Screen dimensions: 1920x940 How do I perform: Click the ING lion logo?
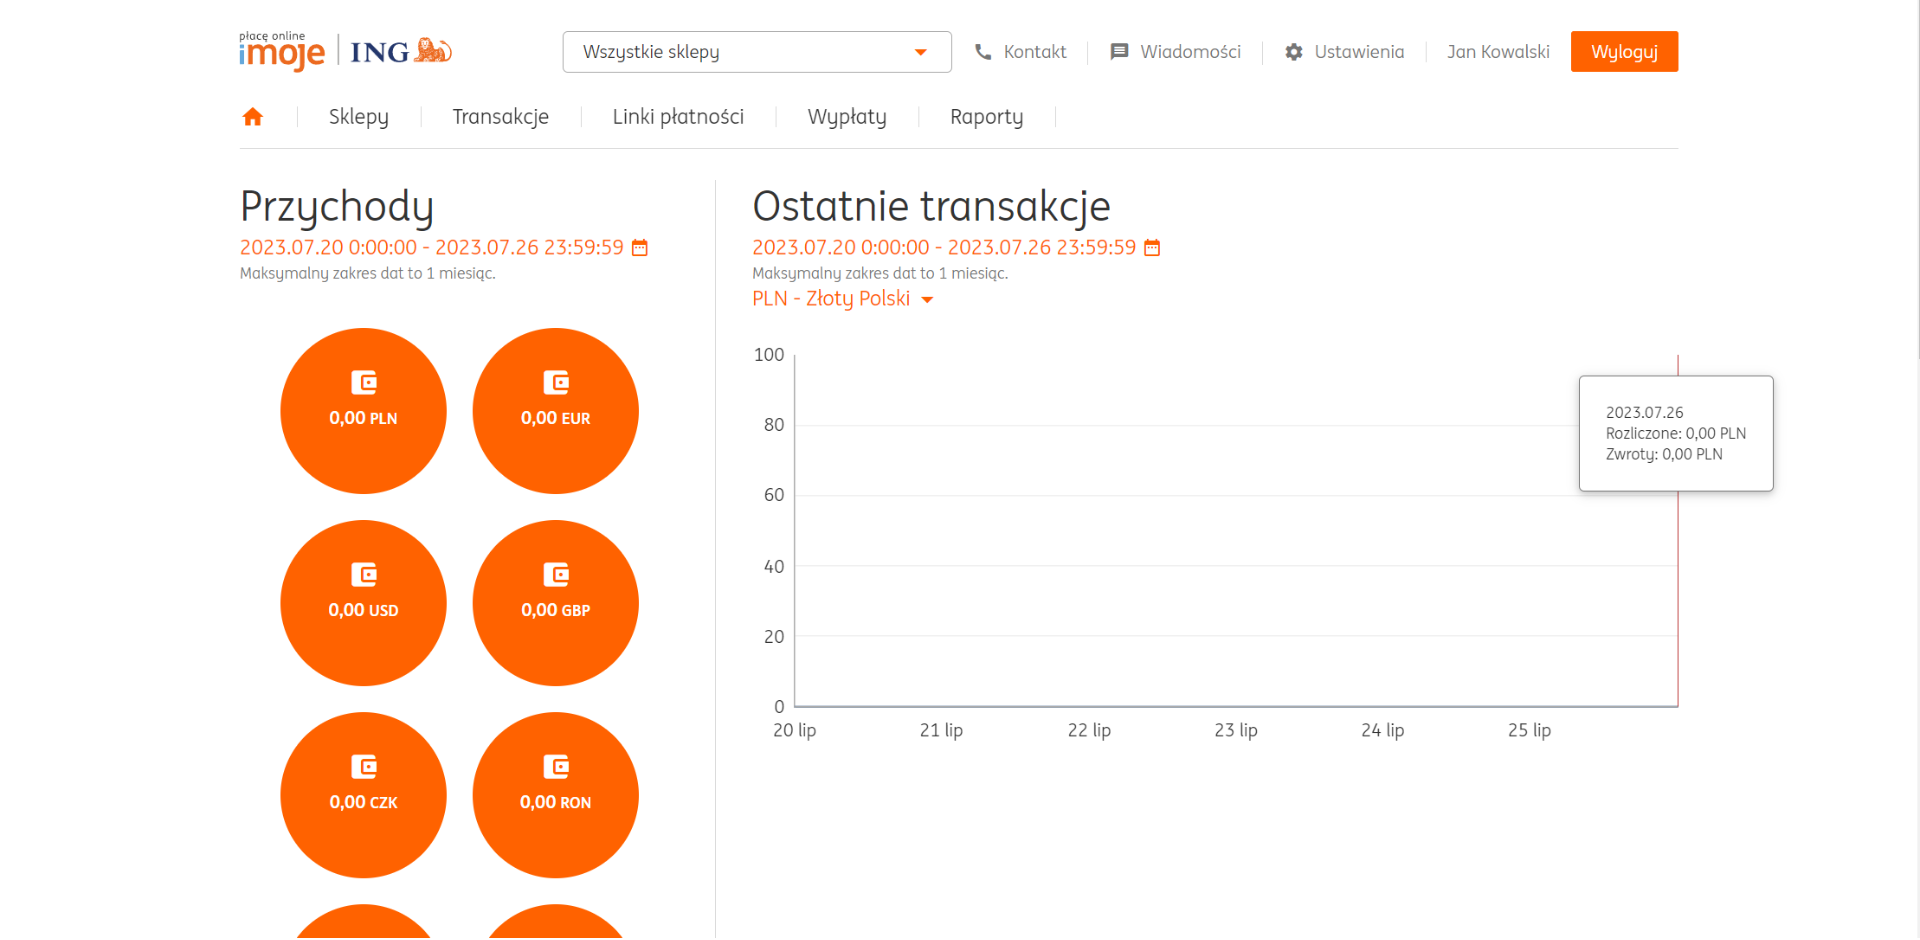434,50
